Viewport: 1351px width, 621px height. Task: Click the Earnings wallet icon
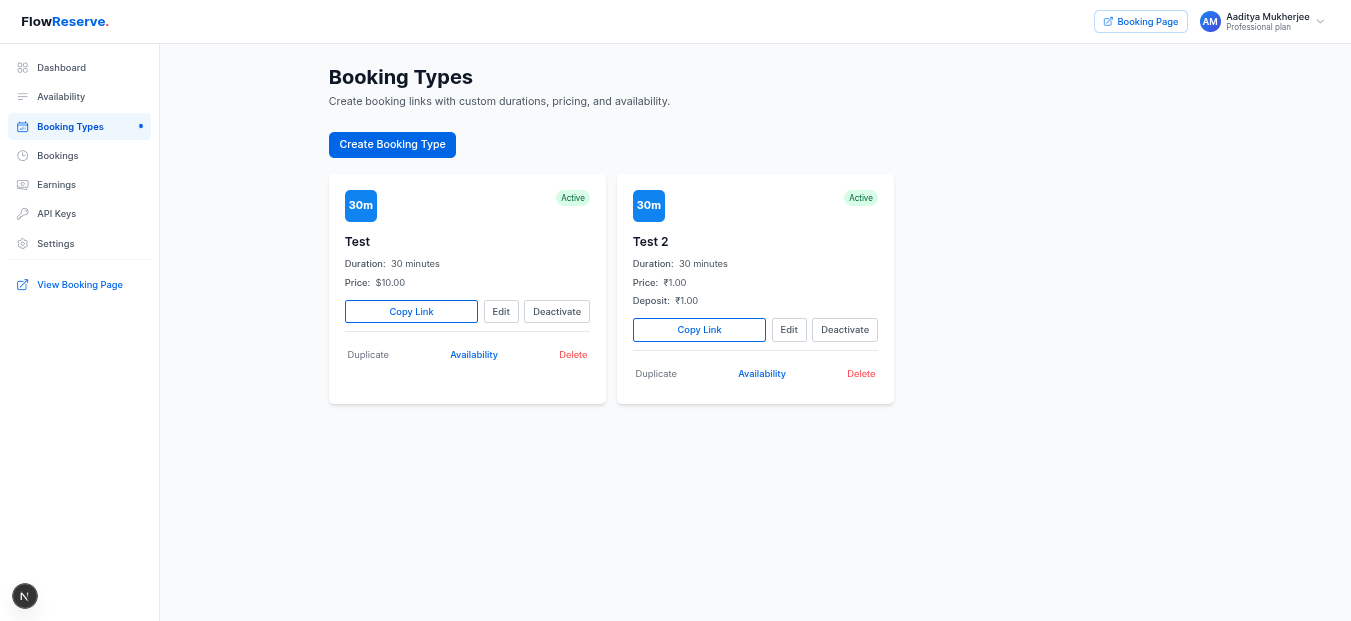(22, 184)
